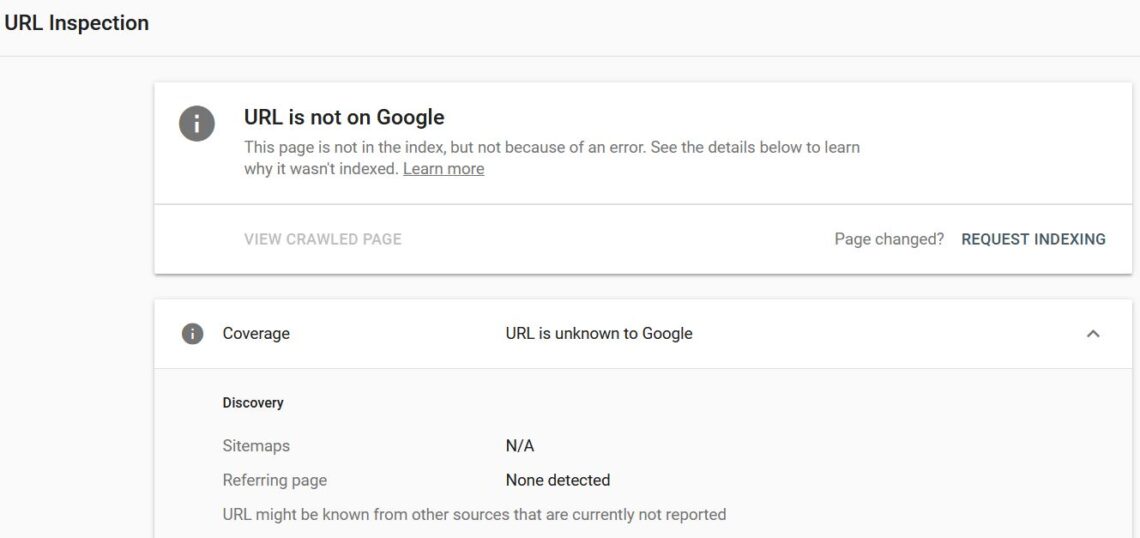Click the 'Page changed?' prompt text
Image resolution: width=1140 pixels, height=538 pixels.
pos(889,239)
